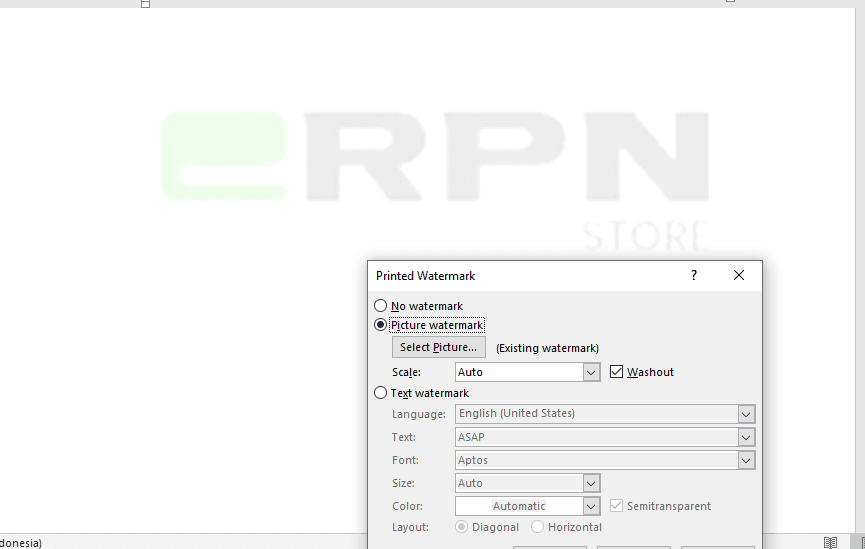Open the Scale dropdown arrow
Screen dimensions: 865x549
click(591, 372)
